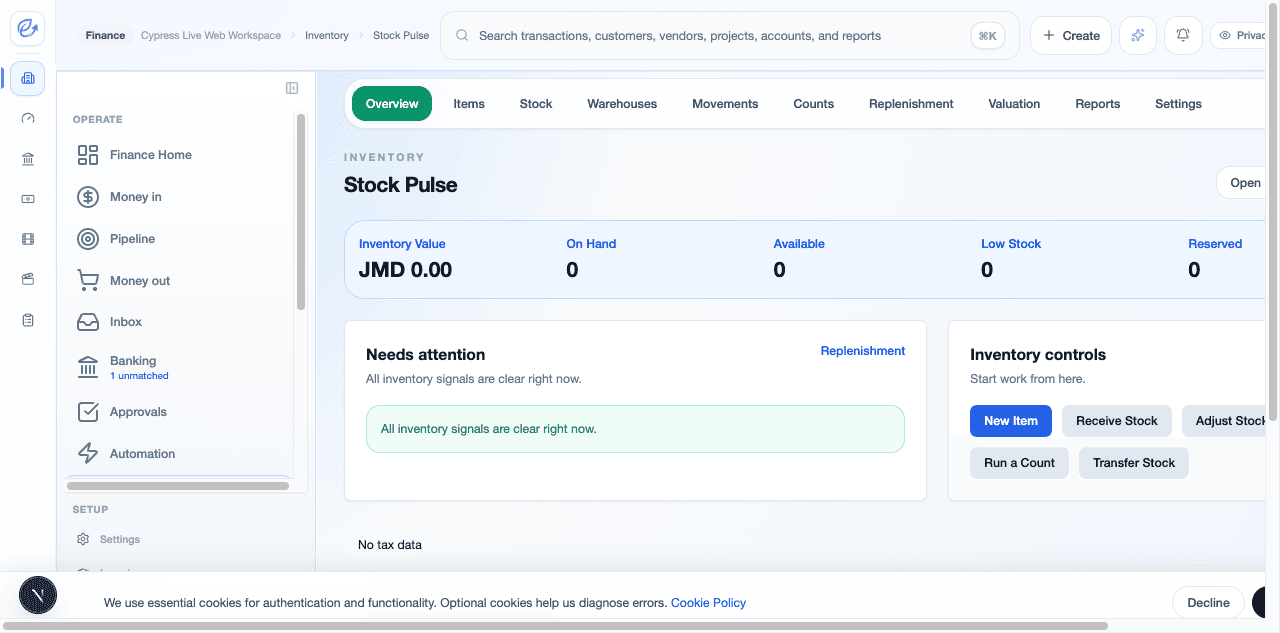Open the notifications bell
Screen dimensions: 1280x633
(1183, 35)
